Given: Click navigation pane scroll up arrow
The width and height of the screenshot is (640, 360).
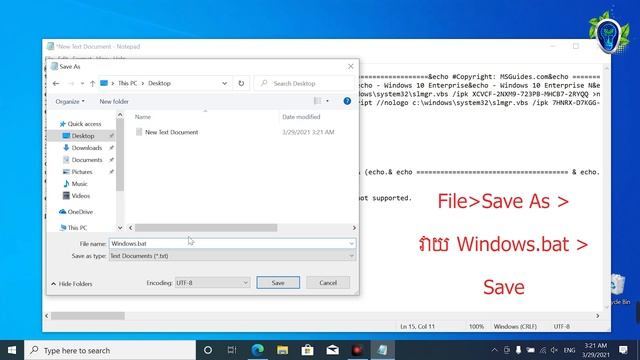Looking at the screenshot, I should pos(120,116).
